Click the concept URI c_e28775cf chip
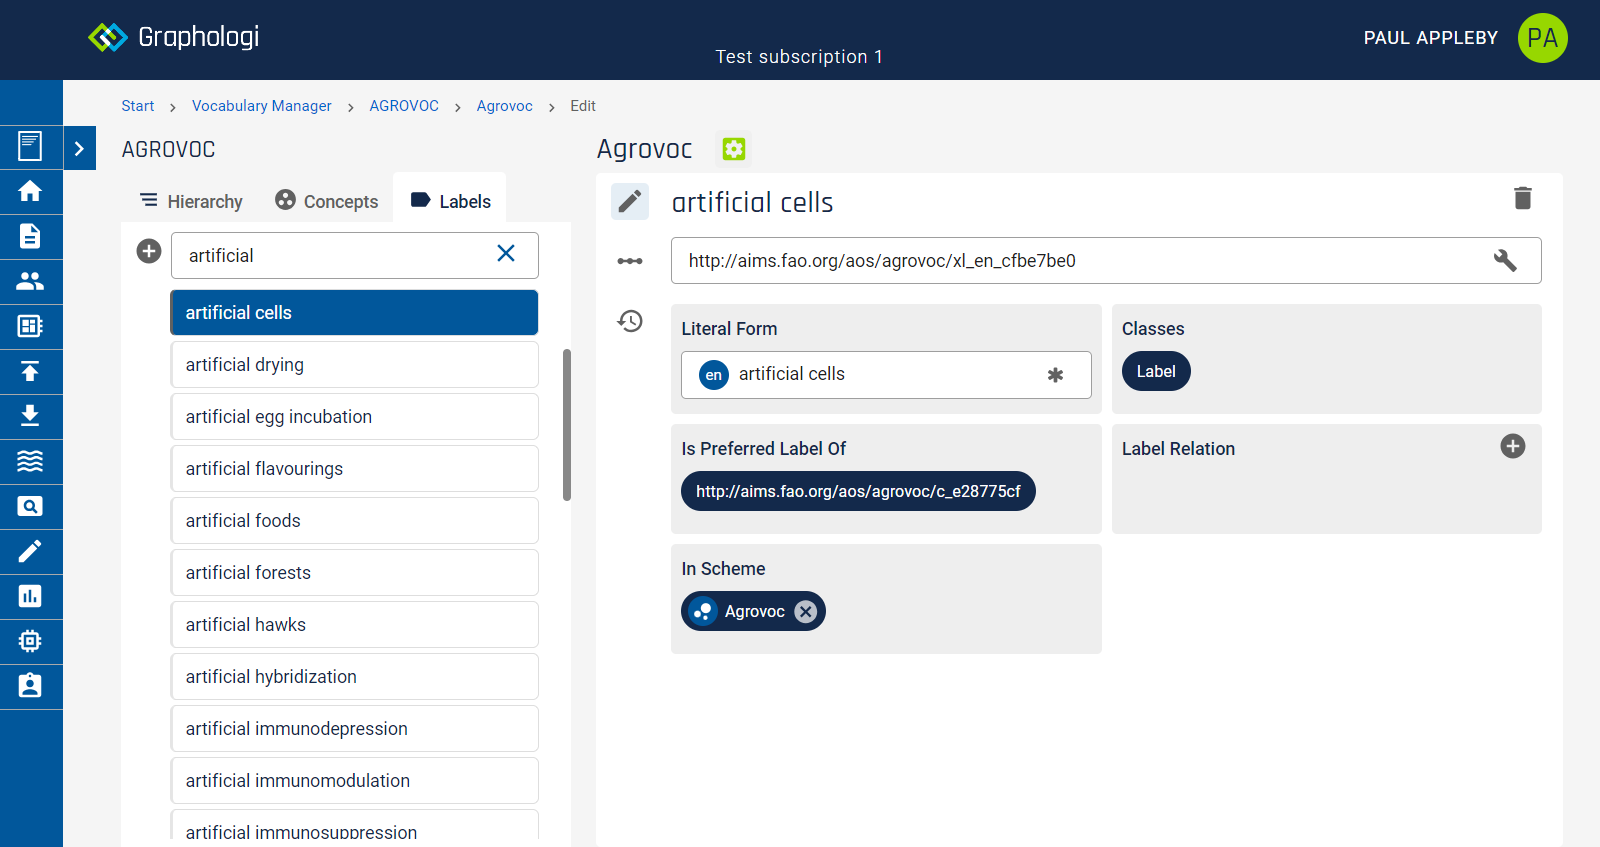Image resolution: width=1600 pixels, height=847 pixels. (858, 491)
